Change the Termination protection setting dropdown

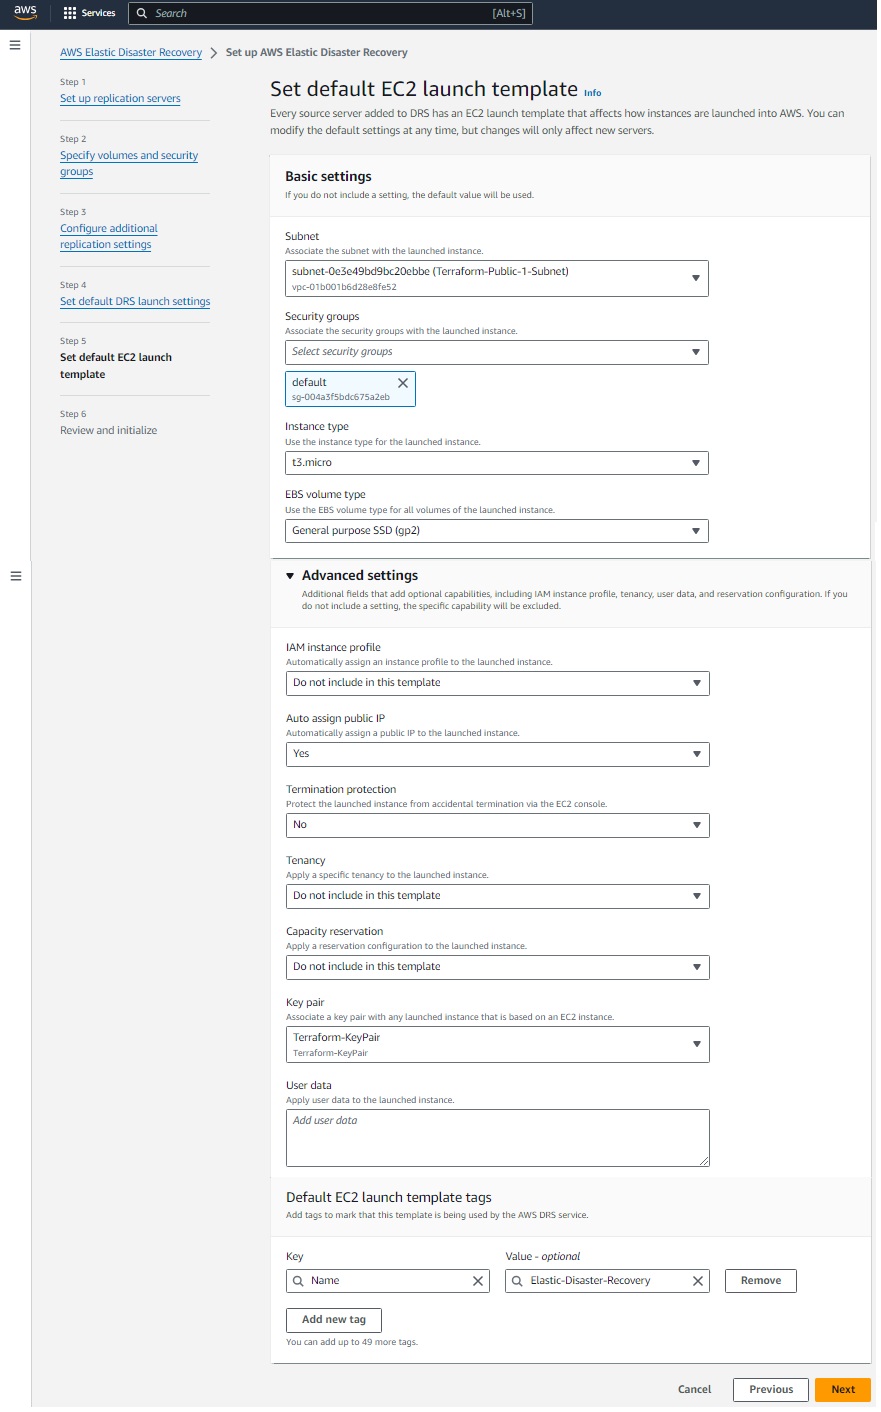pyautogui.click(x=497, y=825)
